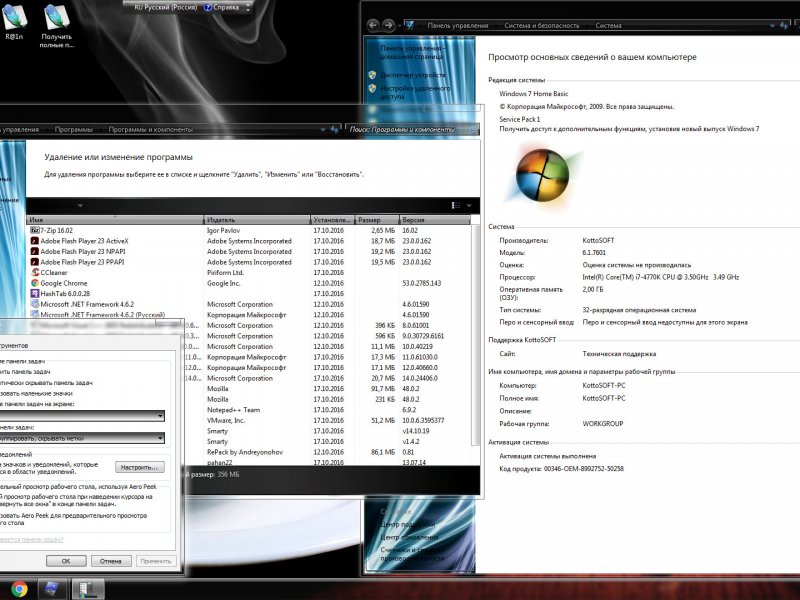Click the Adobe Flash Player 23 ActiveX icon

tap(35, 241)
